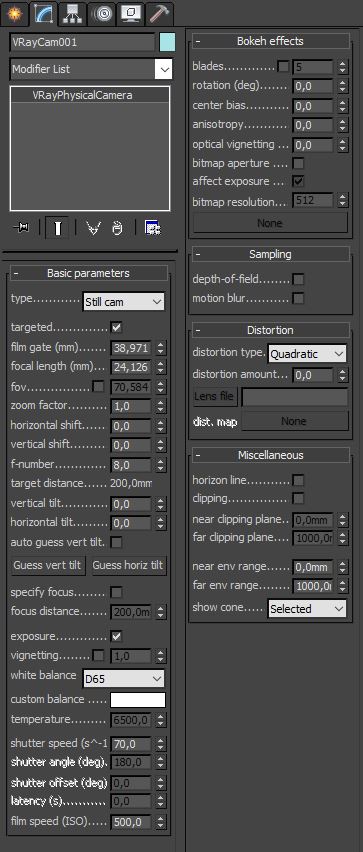Toggle Show end result icon
363x852 pixels.
[57, 228]
